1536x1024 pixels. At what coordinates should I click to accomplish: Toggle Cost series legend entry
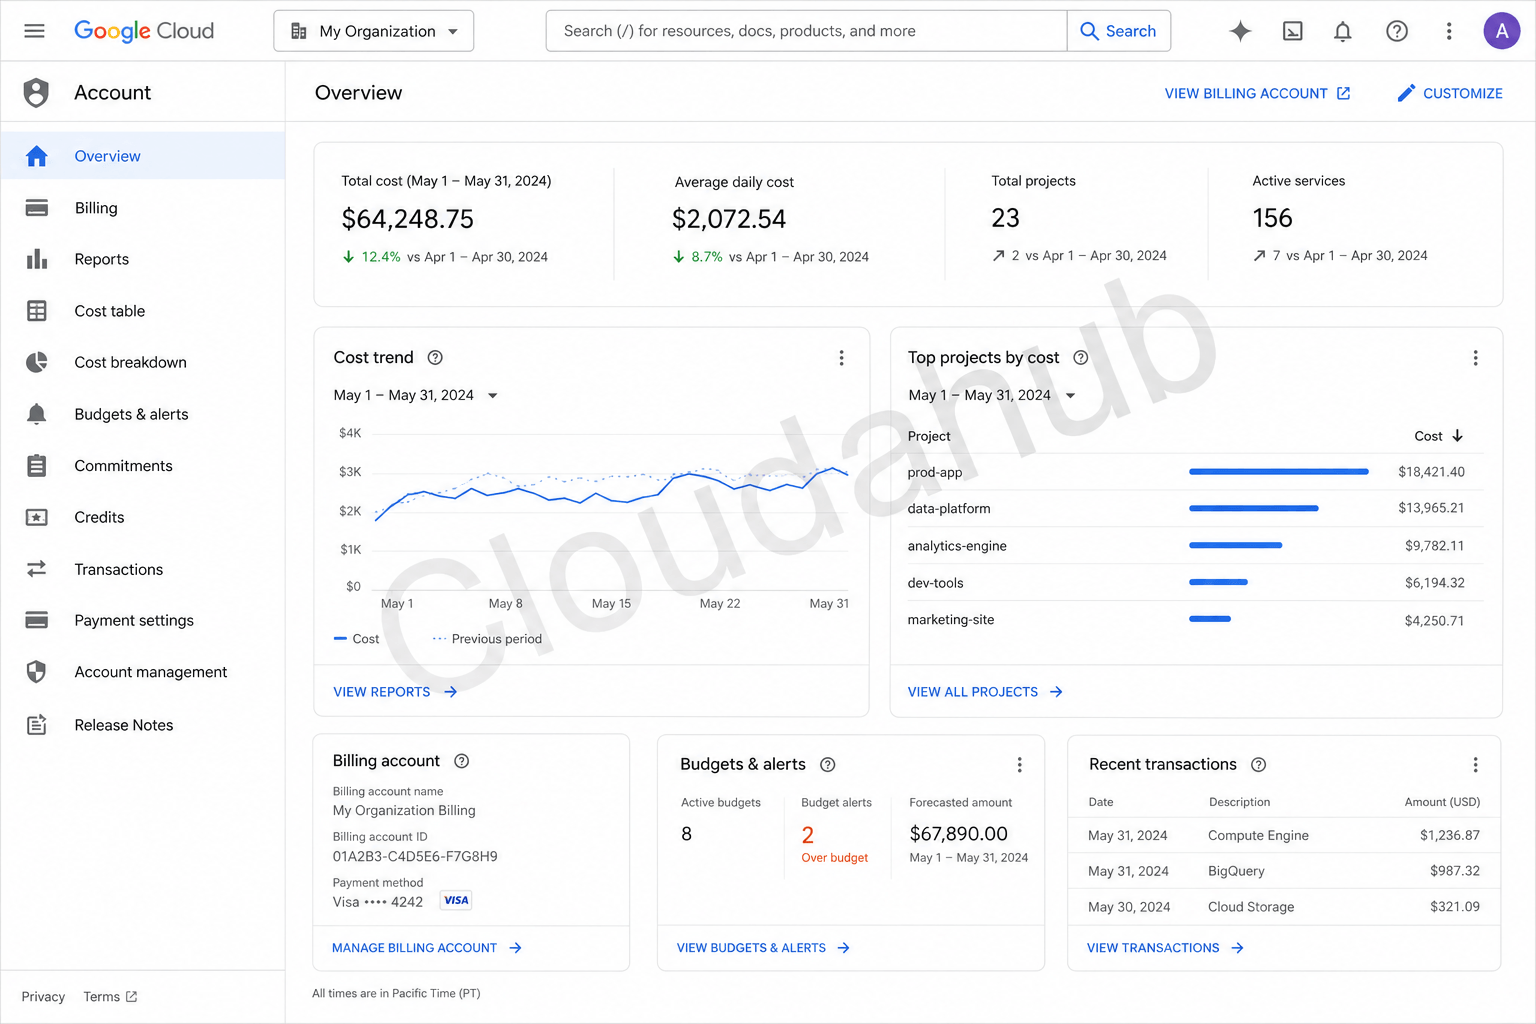pyautogui.click(x=356, y=639)
